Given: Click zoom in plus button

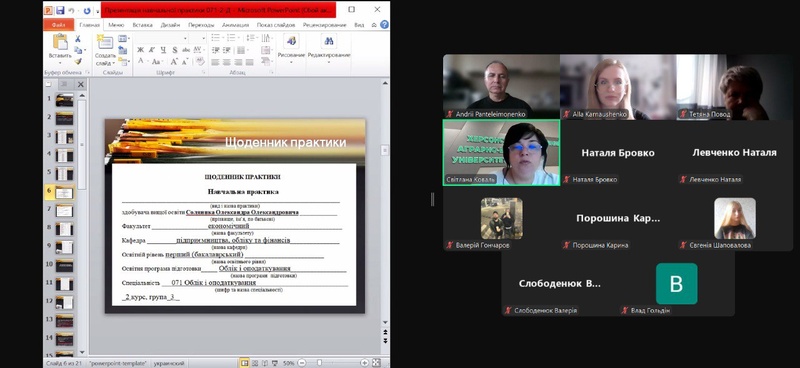Looking at the screenshot, I should click(364, 363).
